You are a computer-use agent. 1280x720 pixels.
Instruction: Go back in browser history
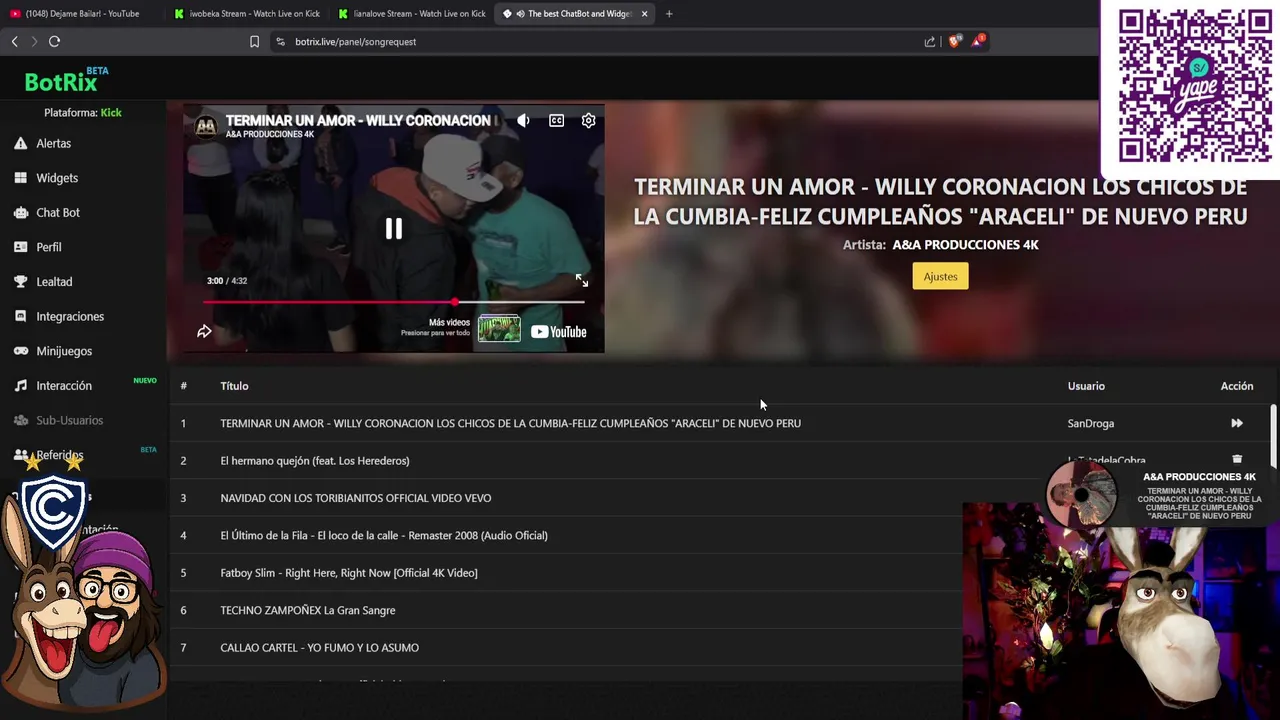tap(15, 41)
